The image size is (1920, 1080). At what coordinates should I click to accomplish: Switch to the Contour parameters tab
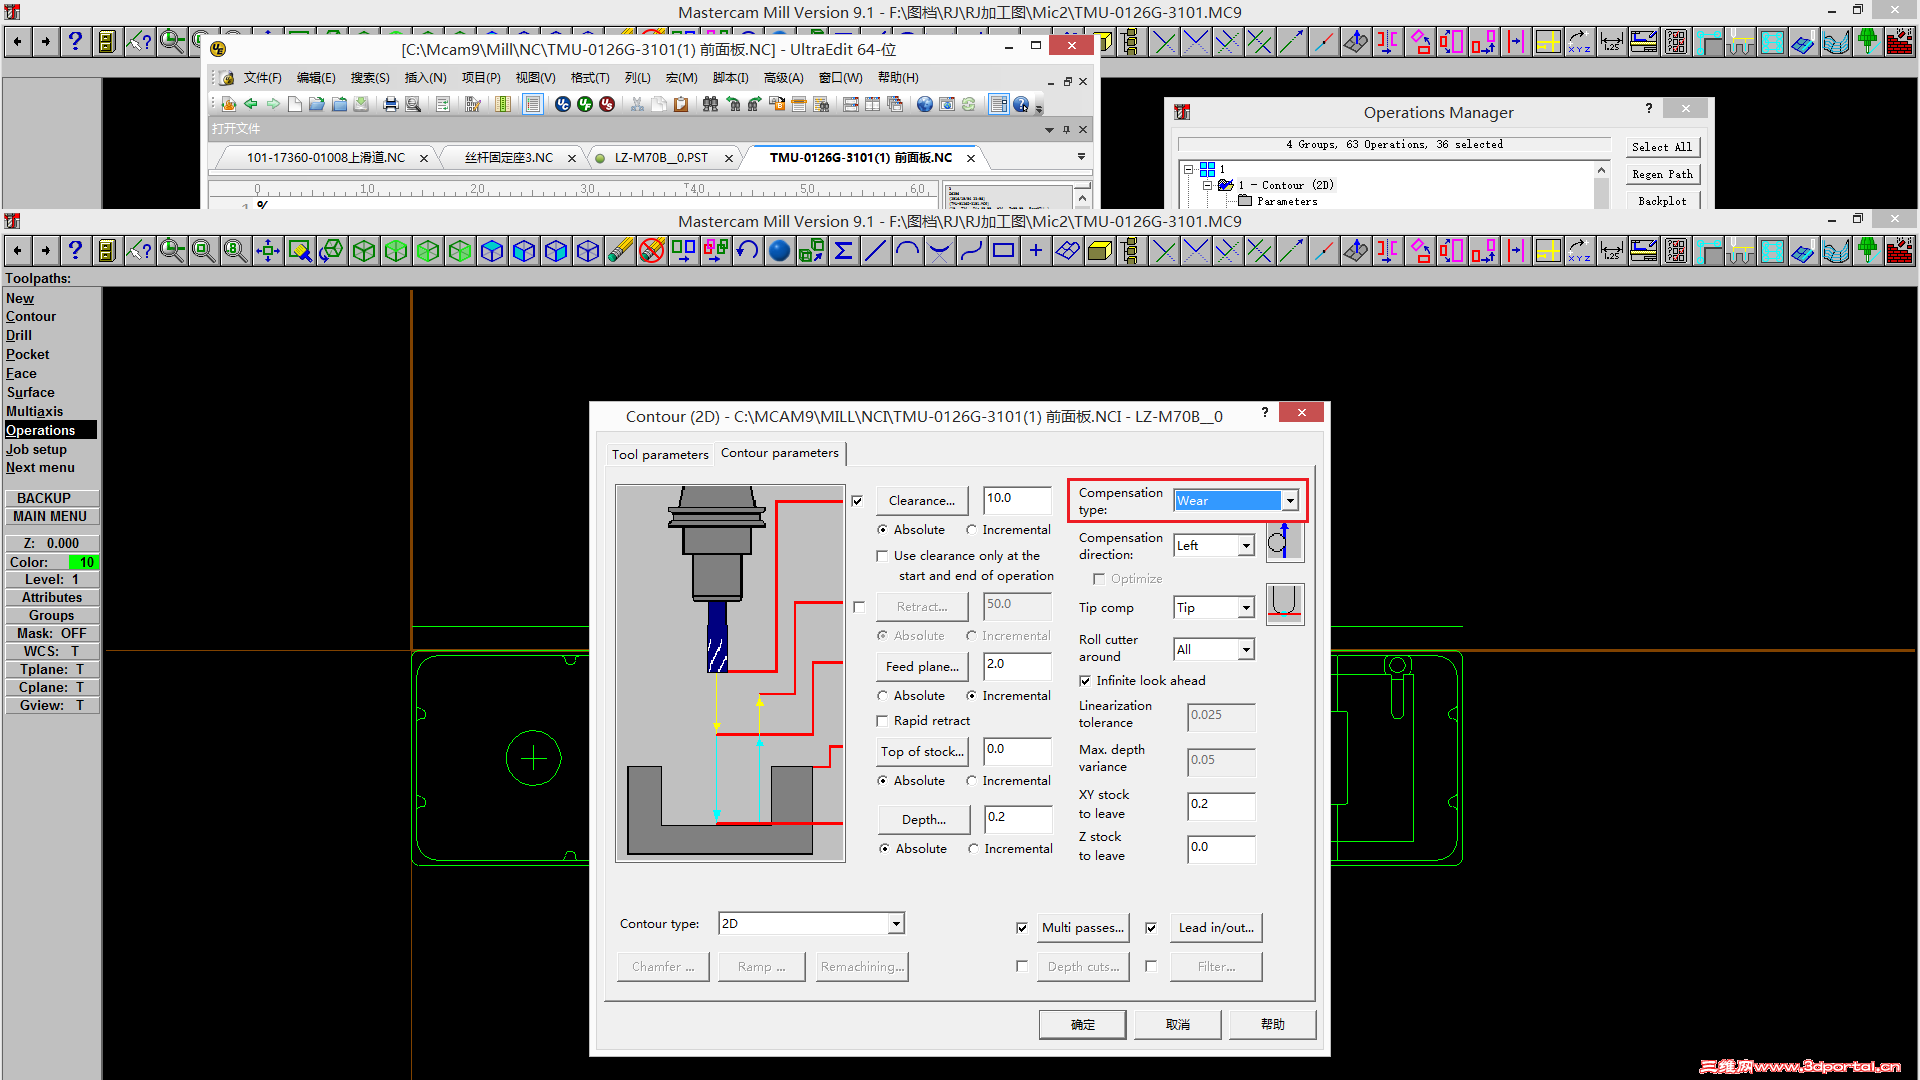[779, 452]
